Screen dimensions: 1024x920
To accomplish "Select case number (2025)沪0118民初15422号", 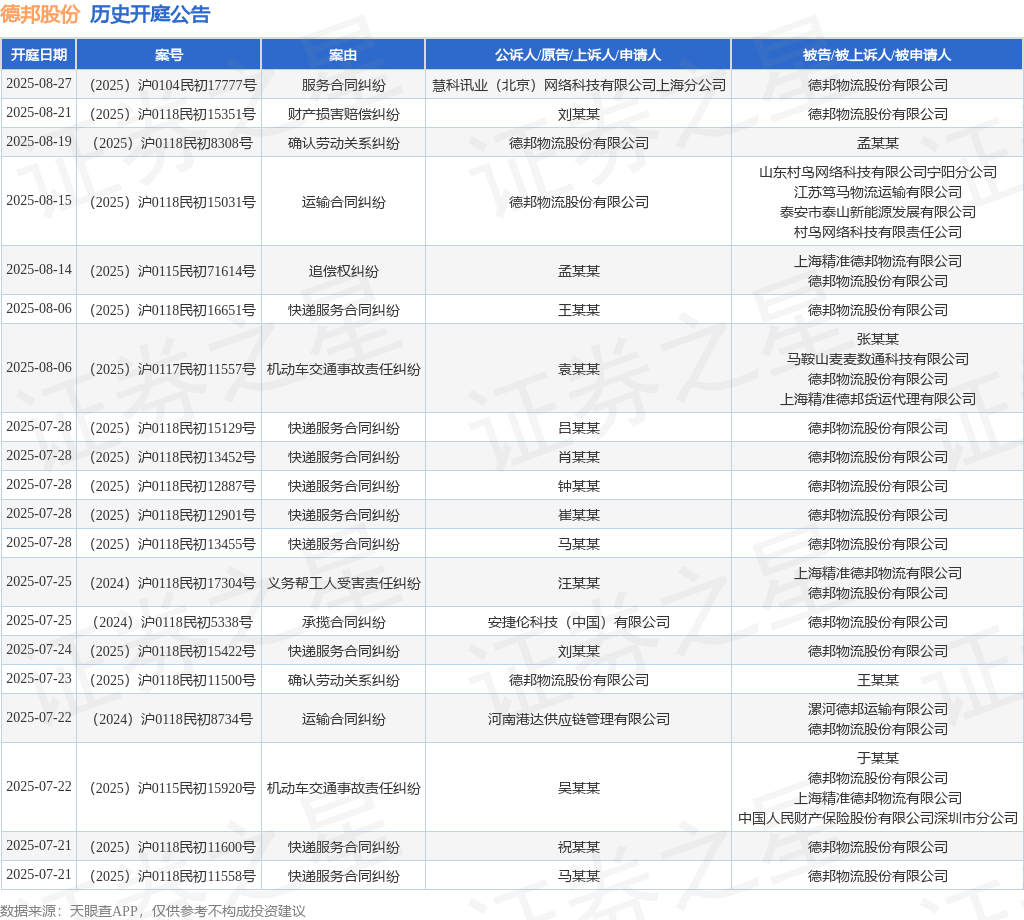I will [x=172, y=651].
